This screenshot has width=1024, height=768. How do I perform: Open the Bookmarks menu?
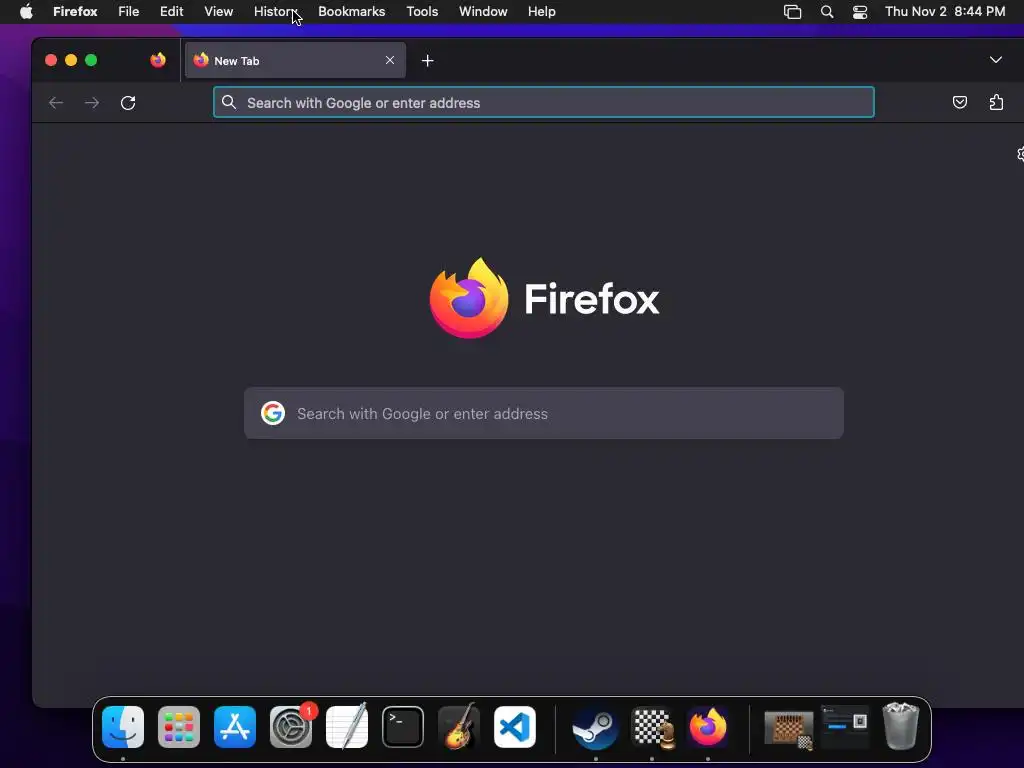[x=351, y=12]
